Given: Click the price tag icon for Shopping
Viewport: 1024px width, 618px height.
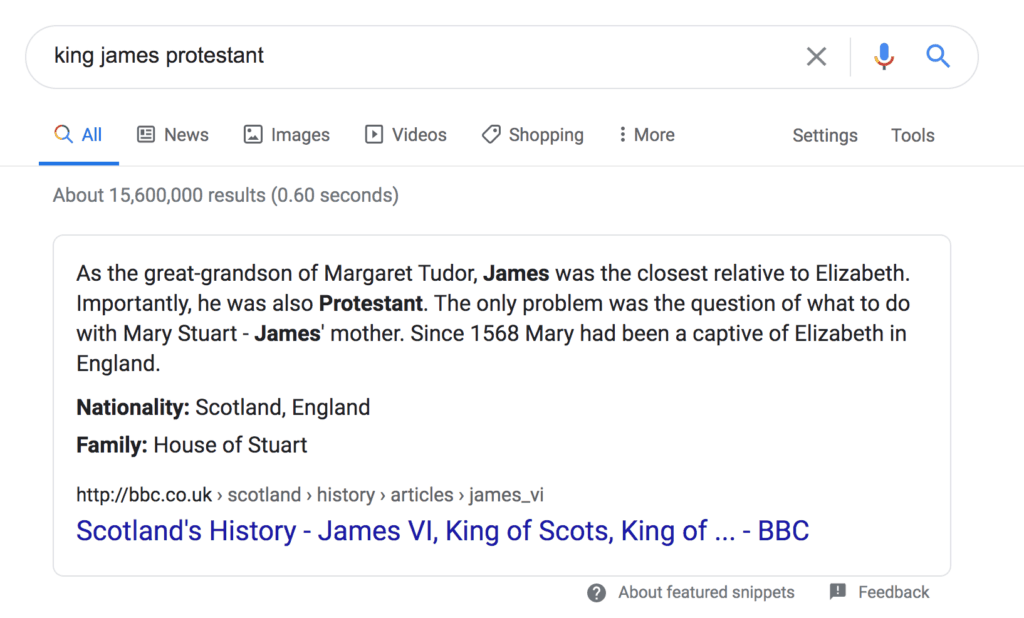Looking at the screenshot, I should [491, 135].
